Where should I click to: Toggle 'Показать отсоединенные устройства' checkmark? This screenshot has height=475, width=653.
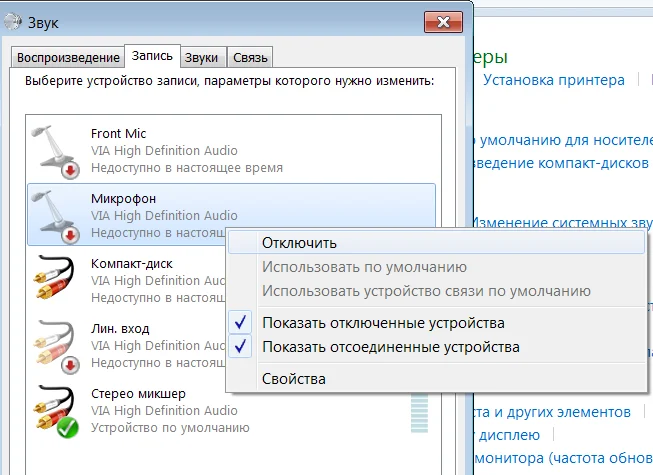240,346
